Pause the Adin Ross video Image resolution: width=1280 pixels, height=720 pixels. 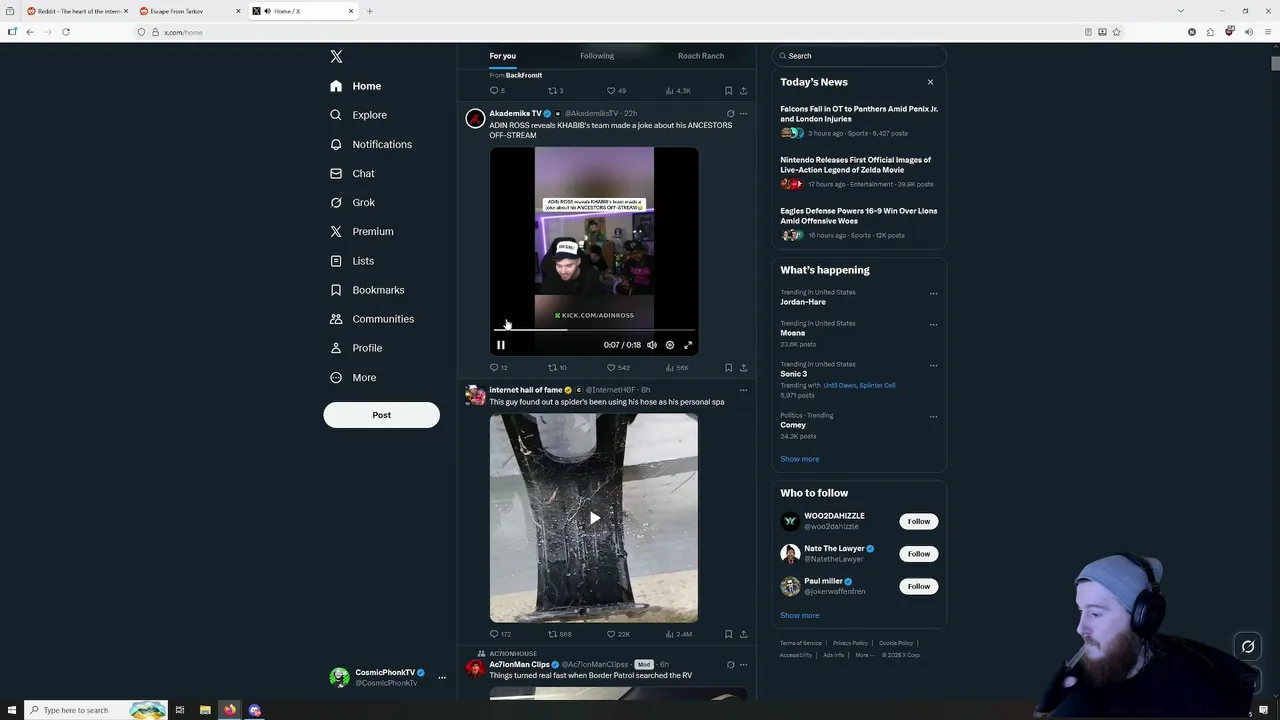501,345
